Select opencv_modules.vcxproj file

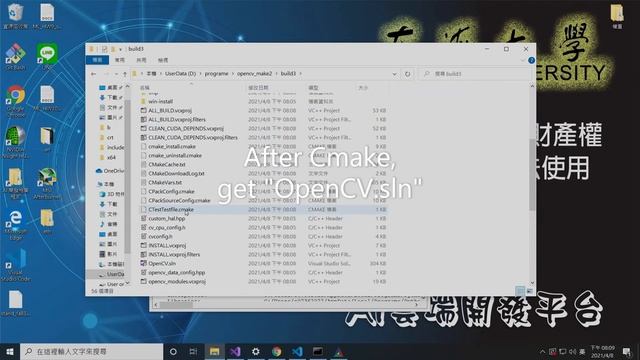coord(177,281)
